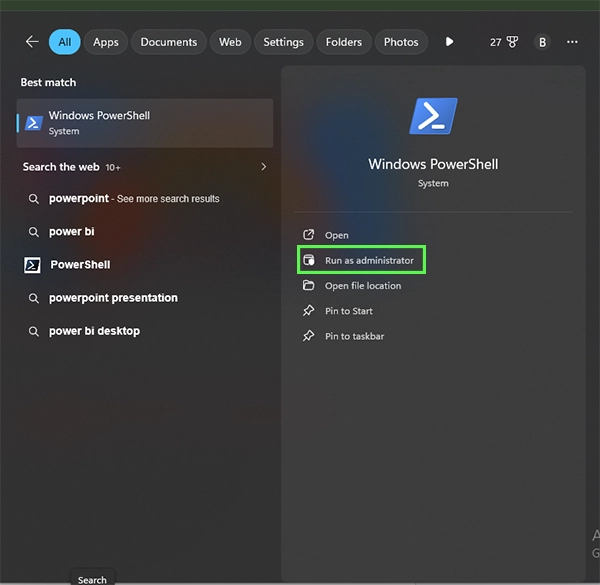Open the three-dot options menu
This screenshot has height=585, width=600.
[x=572, y=42]
